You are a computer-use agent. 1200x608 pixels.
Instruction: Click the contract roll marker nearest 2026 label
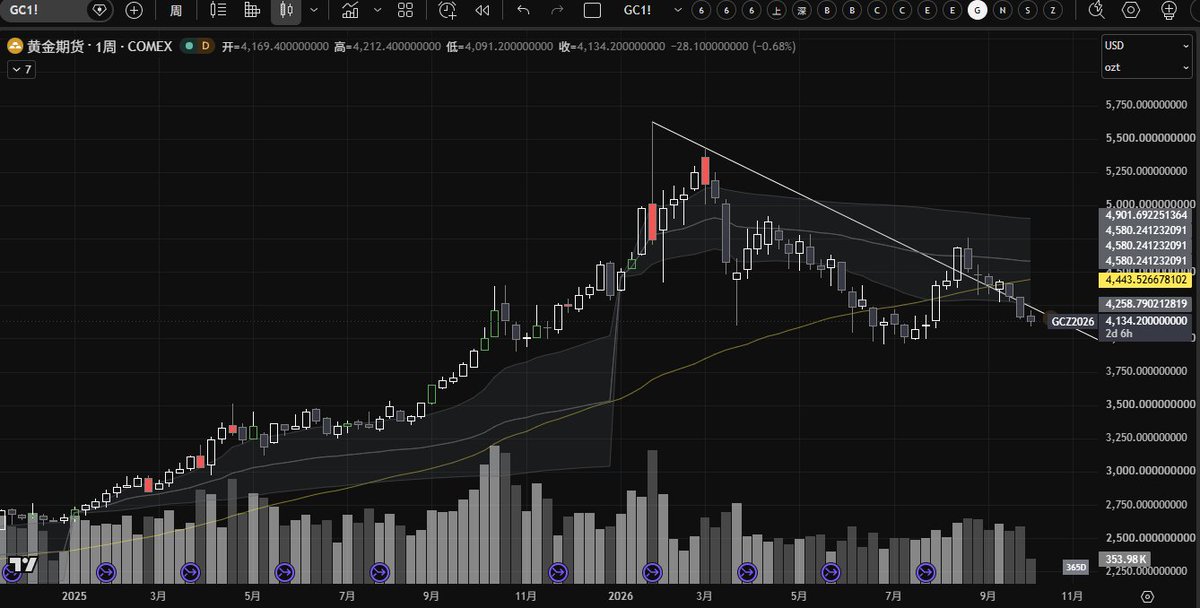[653, 572]
